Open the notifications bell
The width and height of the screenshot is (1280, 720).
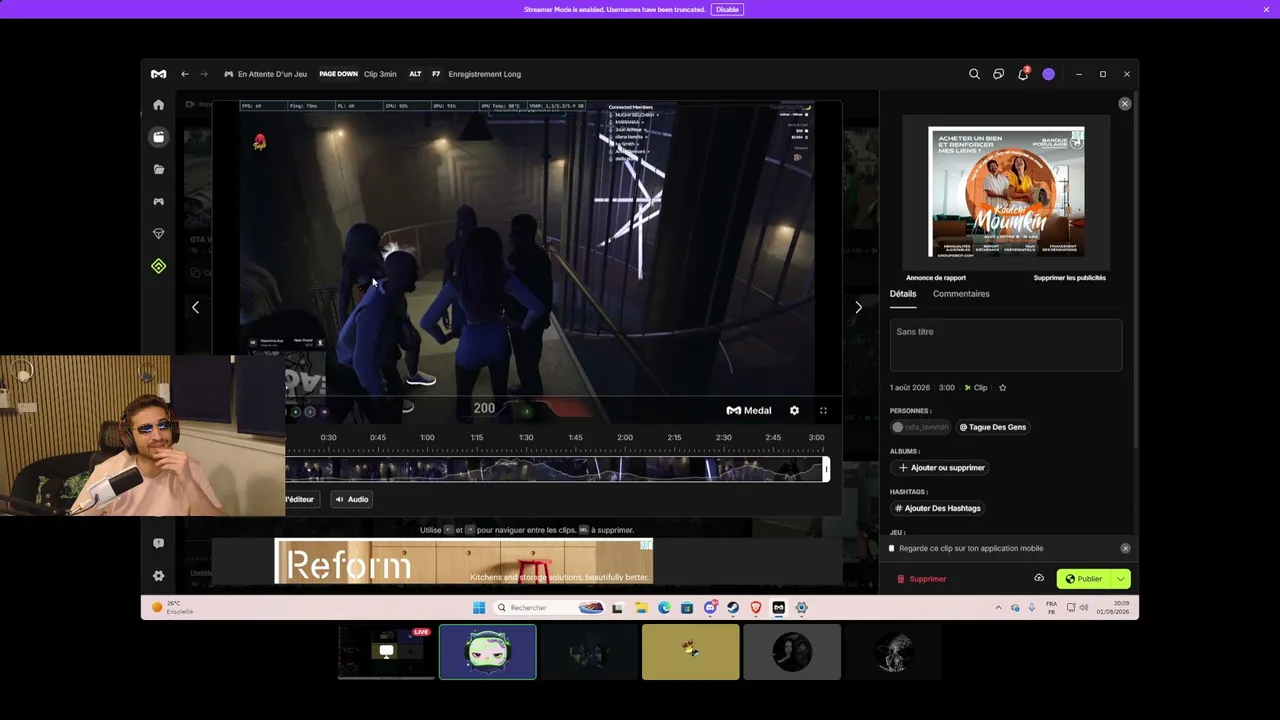coord(1023,74)
